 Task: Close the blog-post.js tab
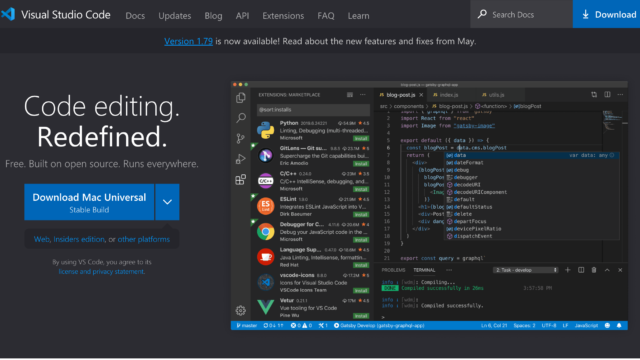point(421,95)
